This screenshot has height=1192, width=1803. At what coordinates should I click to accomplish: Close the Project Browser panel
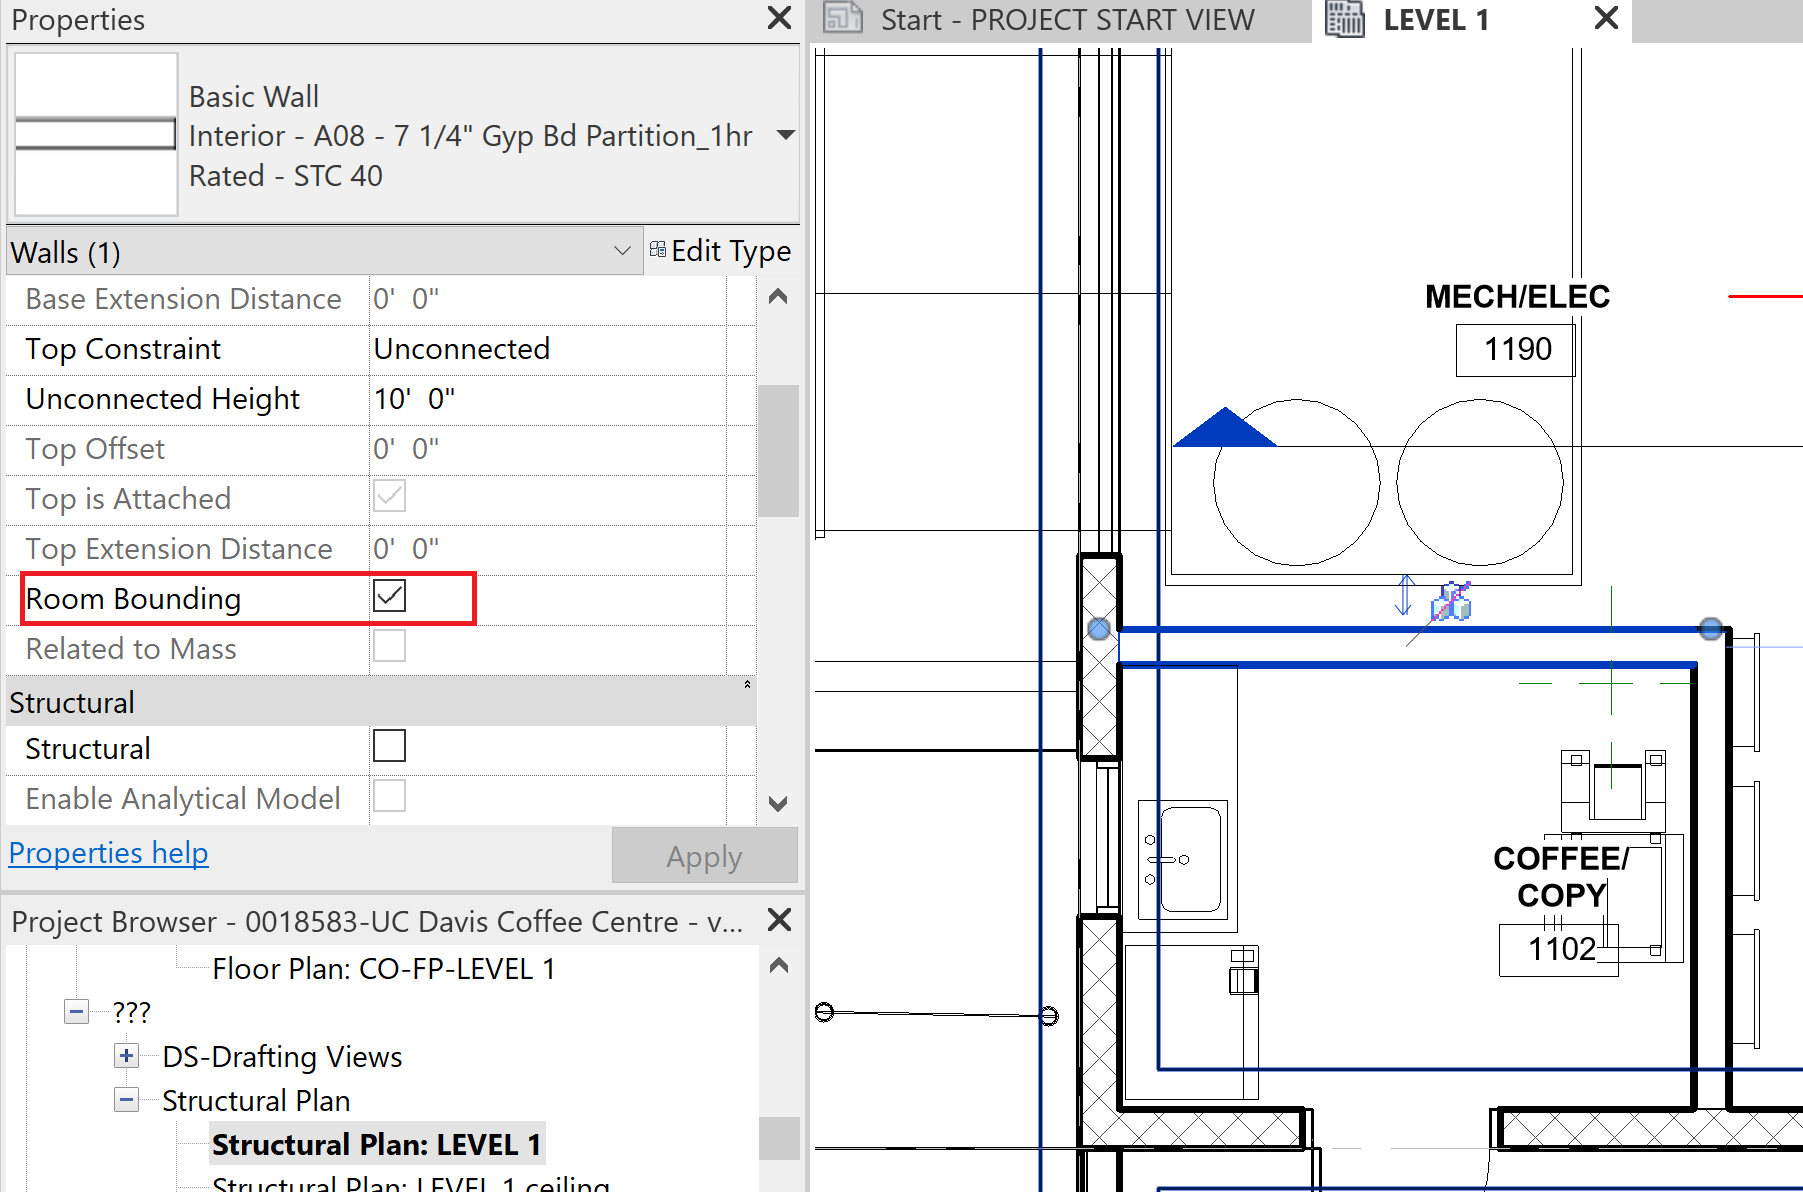779,920
